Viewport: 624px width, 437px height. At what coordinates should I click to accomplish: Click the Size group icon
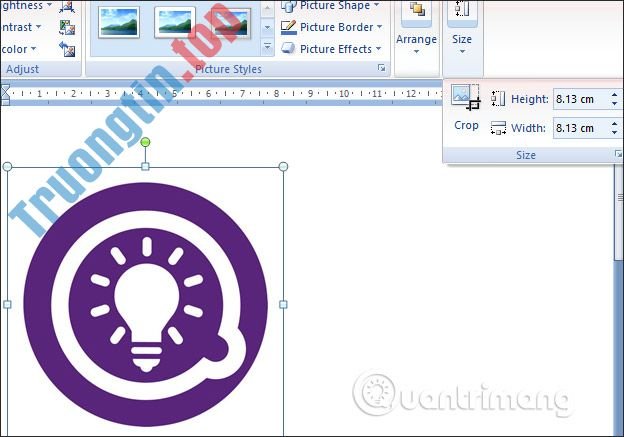[462, 9]
